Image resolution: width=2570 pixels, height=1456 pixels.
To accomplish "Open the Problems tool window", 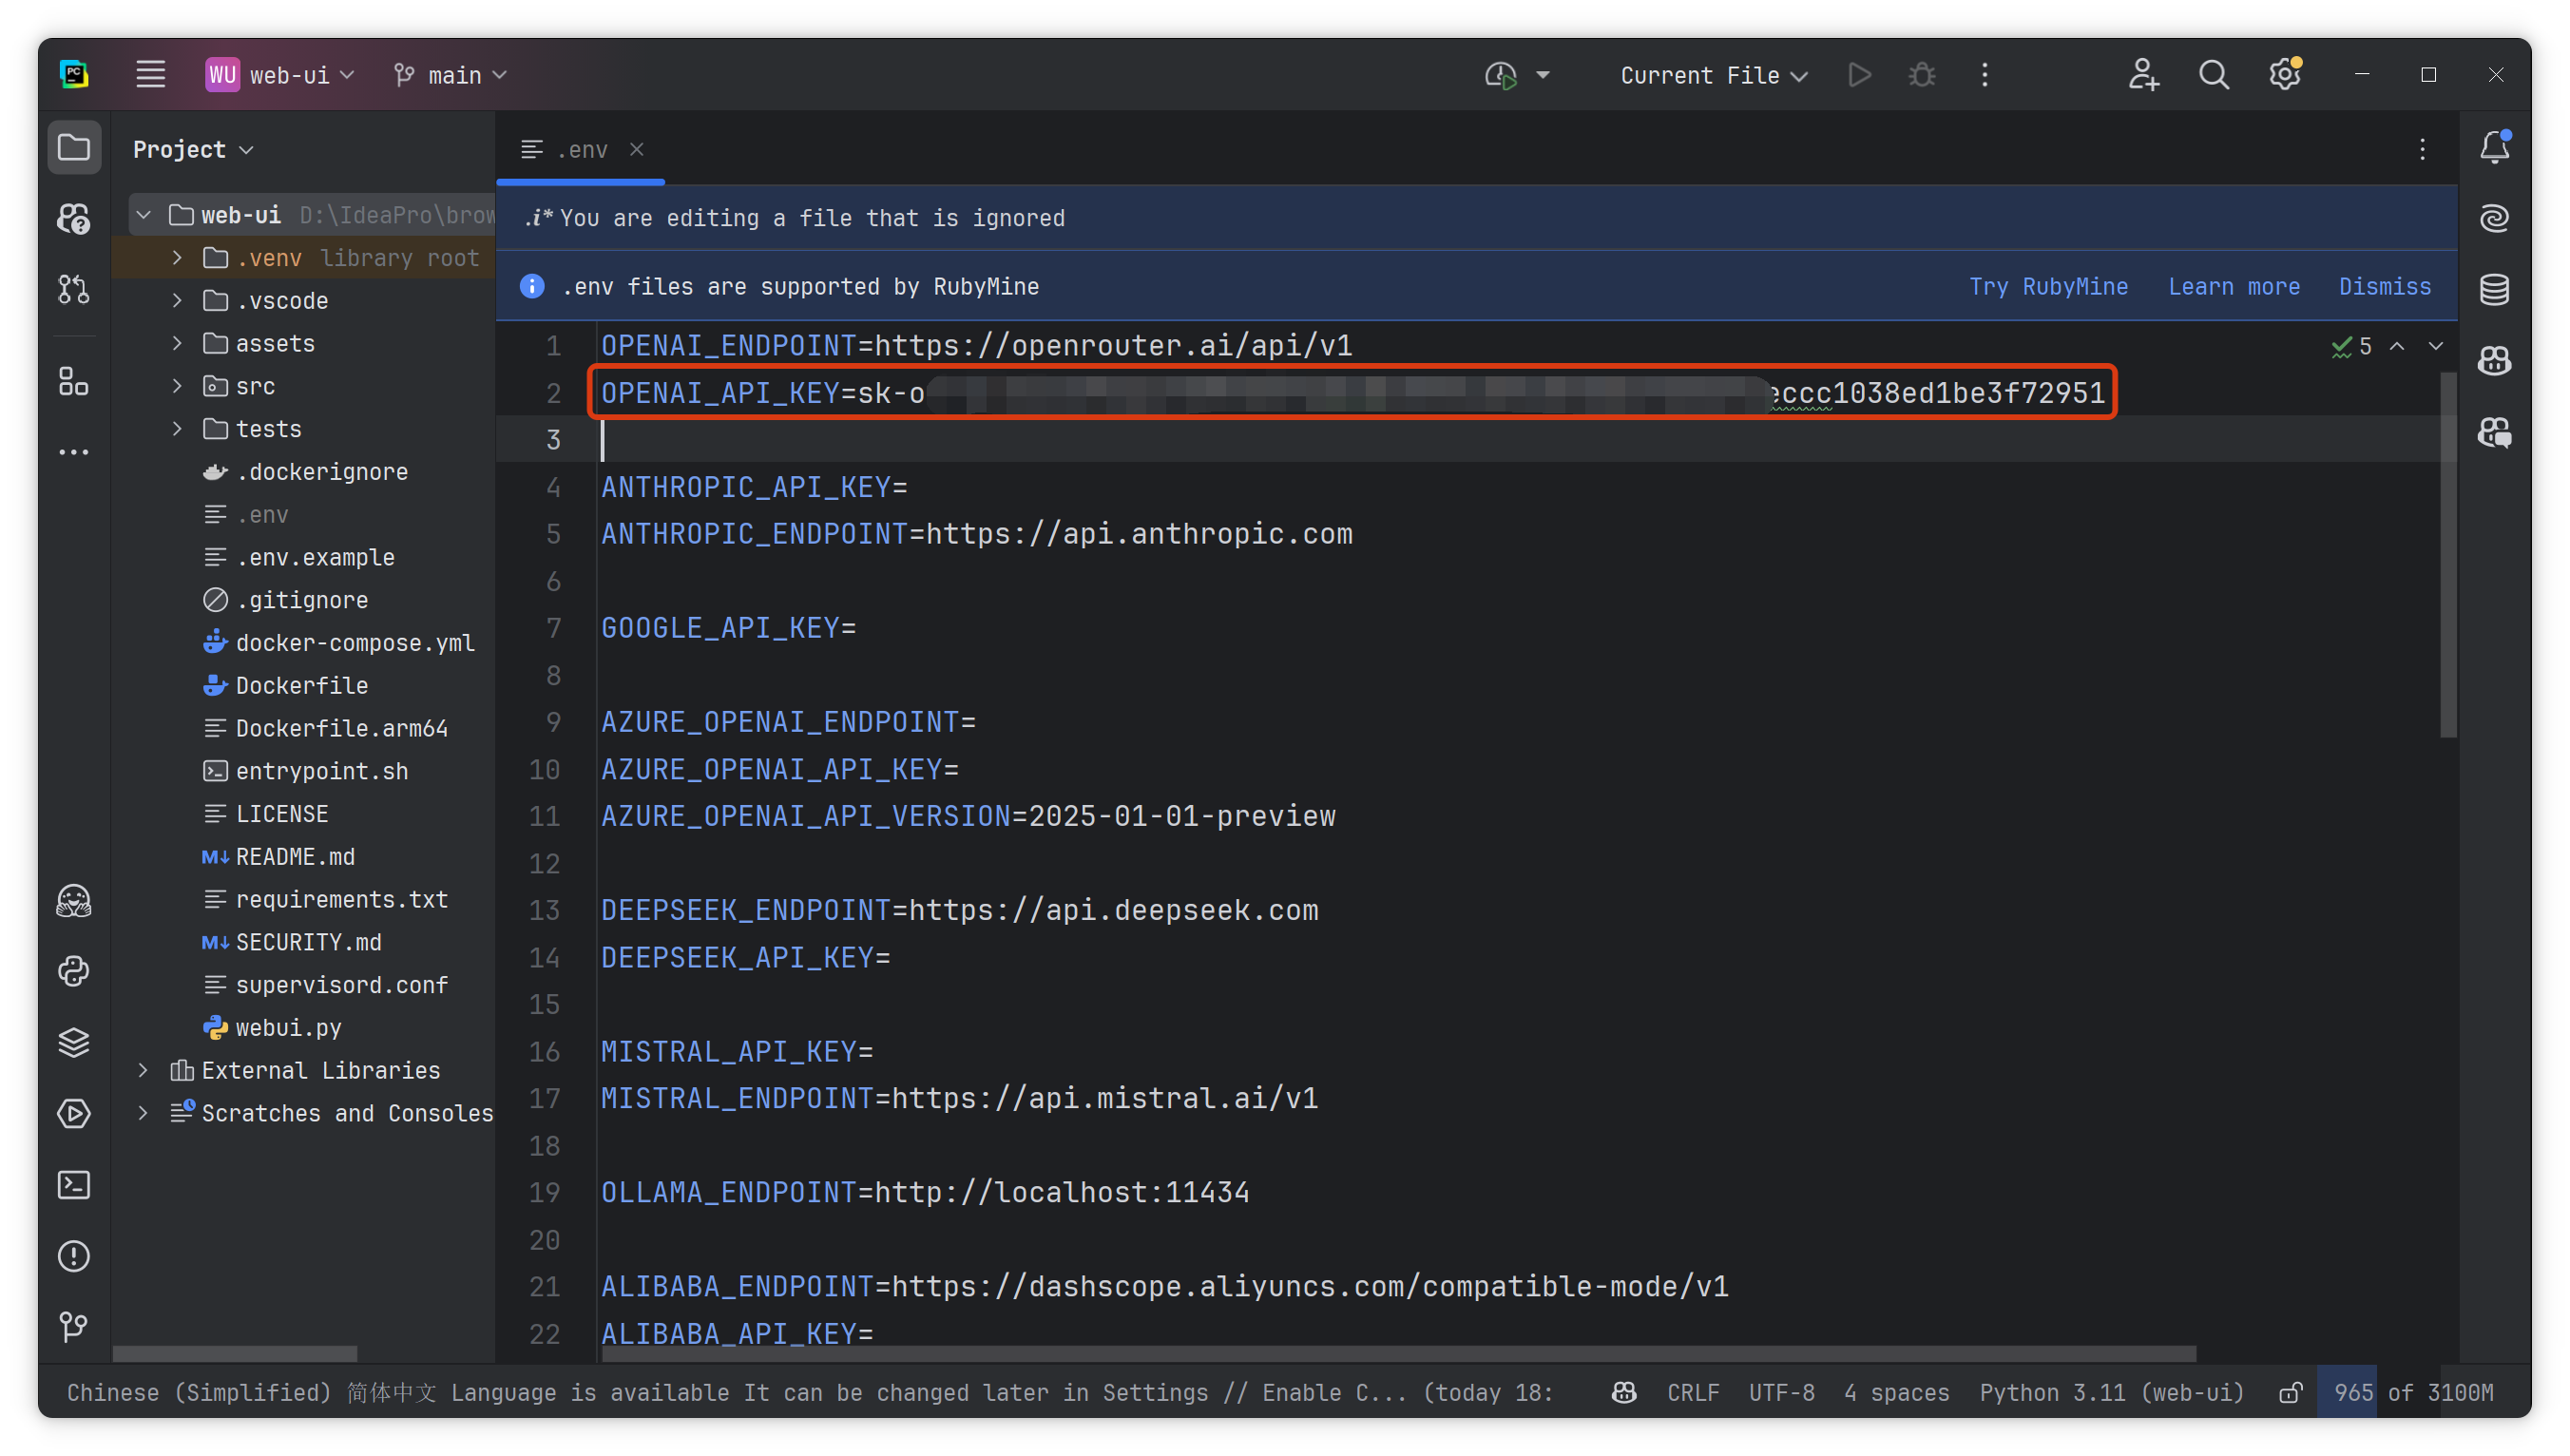I will pyautogui.click(x=74, y=1256).
